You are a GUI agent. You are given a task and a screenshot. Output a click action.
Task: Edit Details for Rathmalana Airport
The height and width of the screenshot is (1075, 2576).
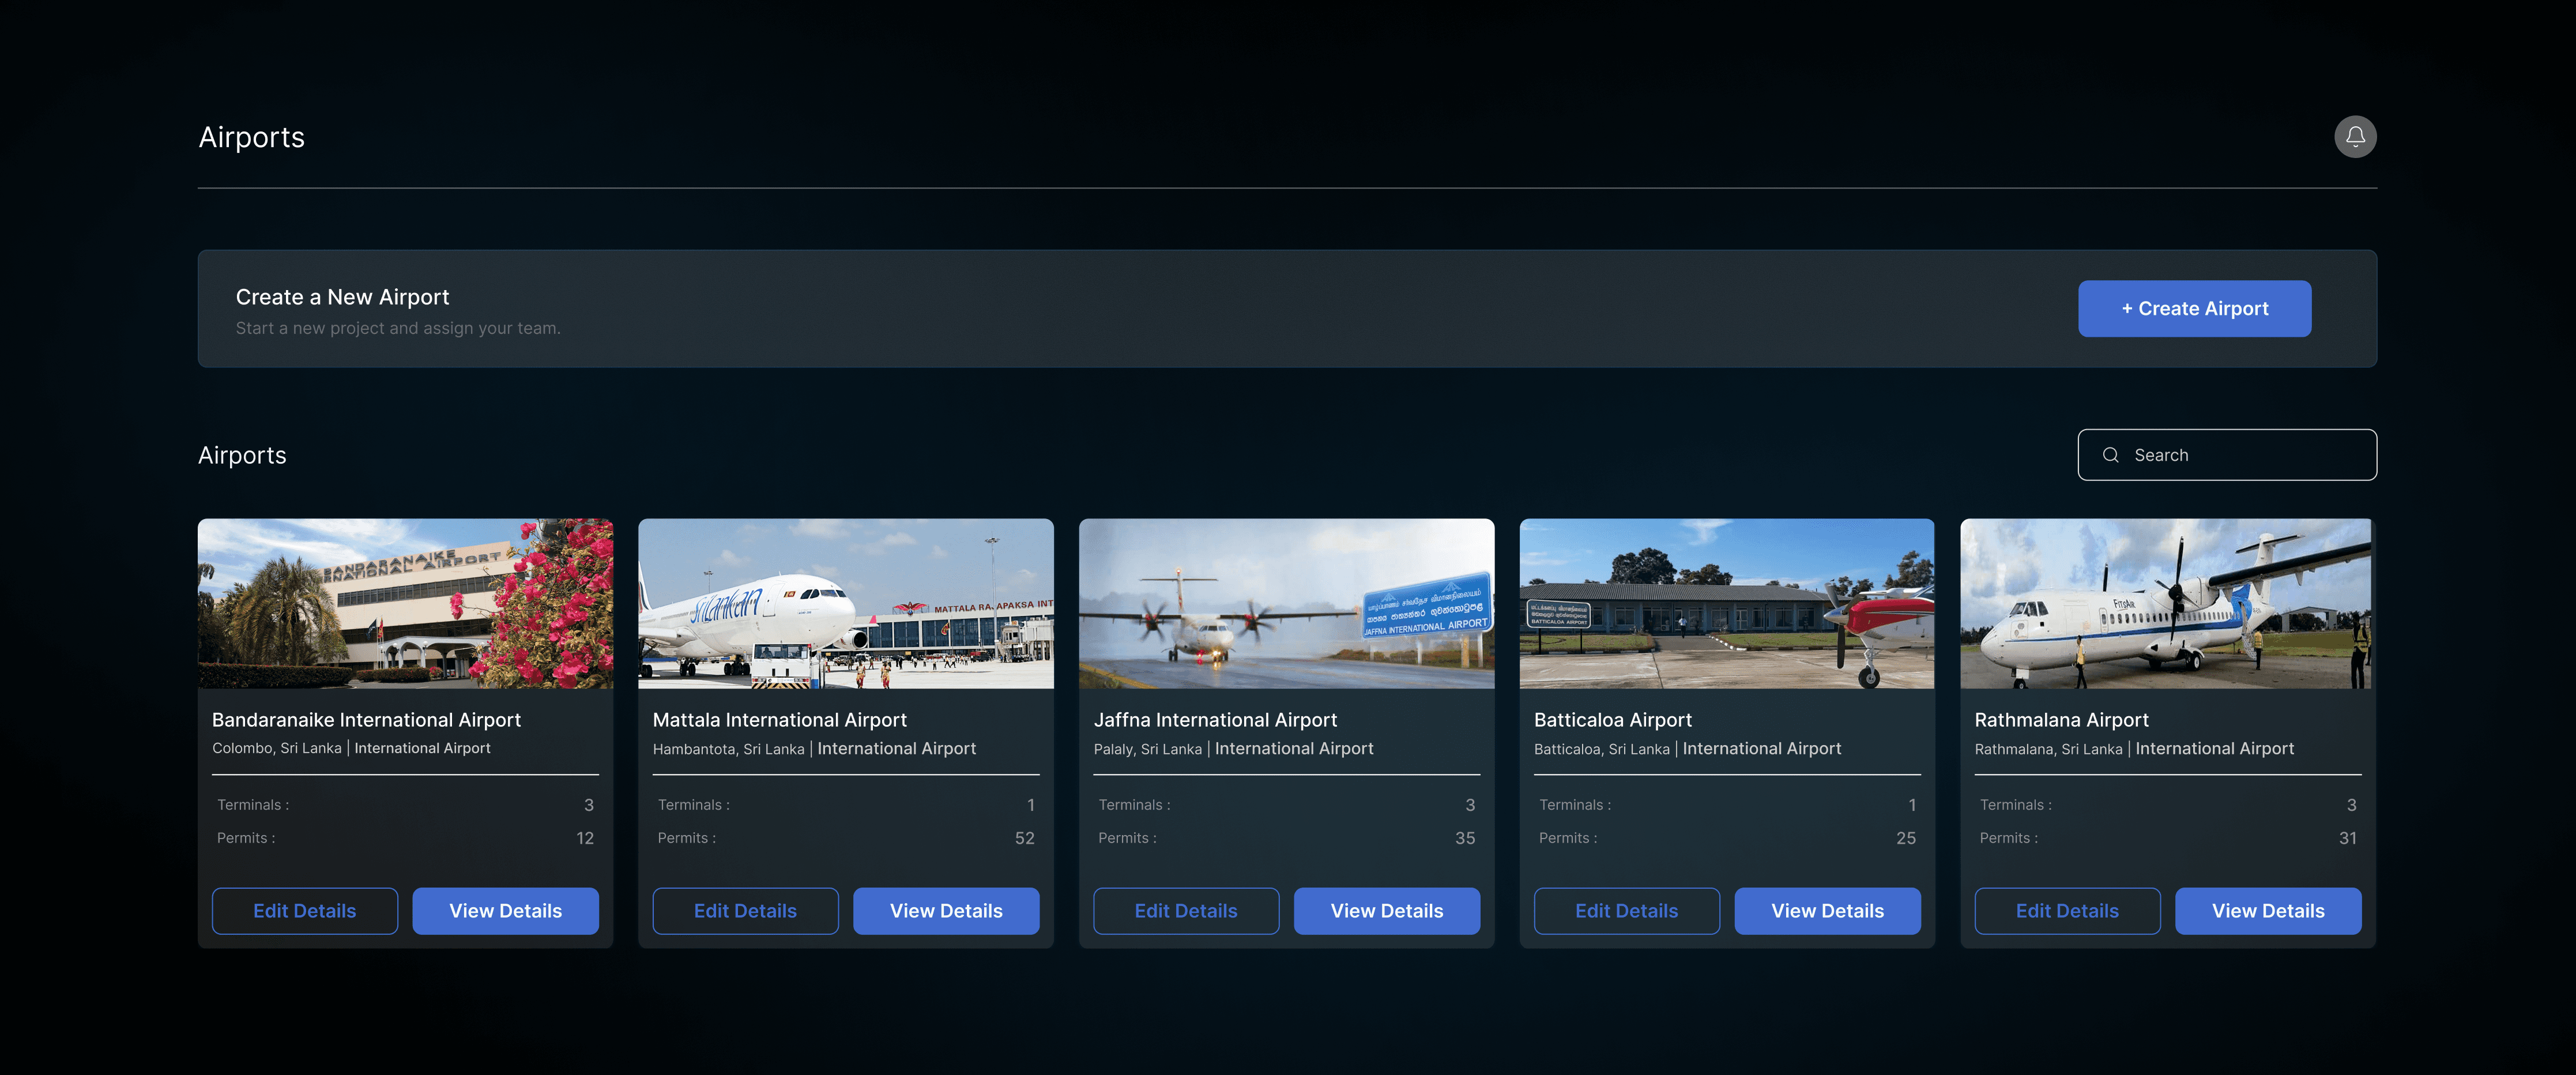click(2067, 911)
